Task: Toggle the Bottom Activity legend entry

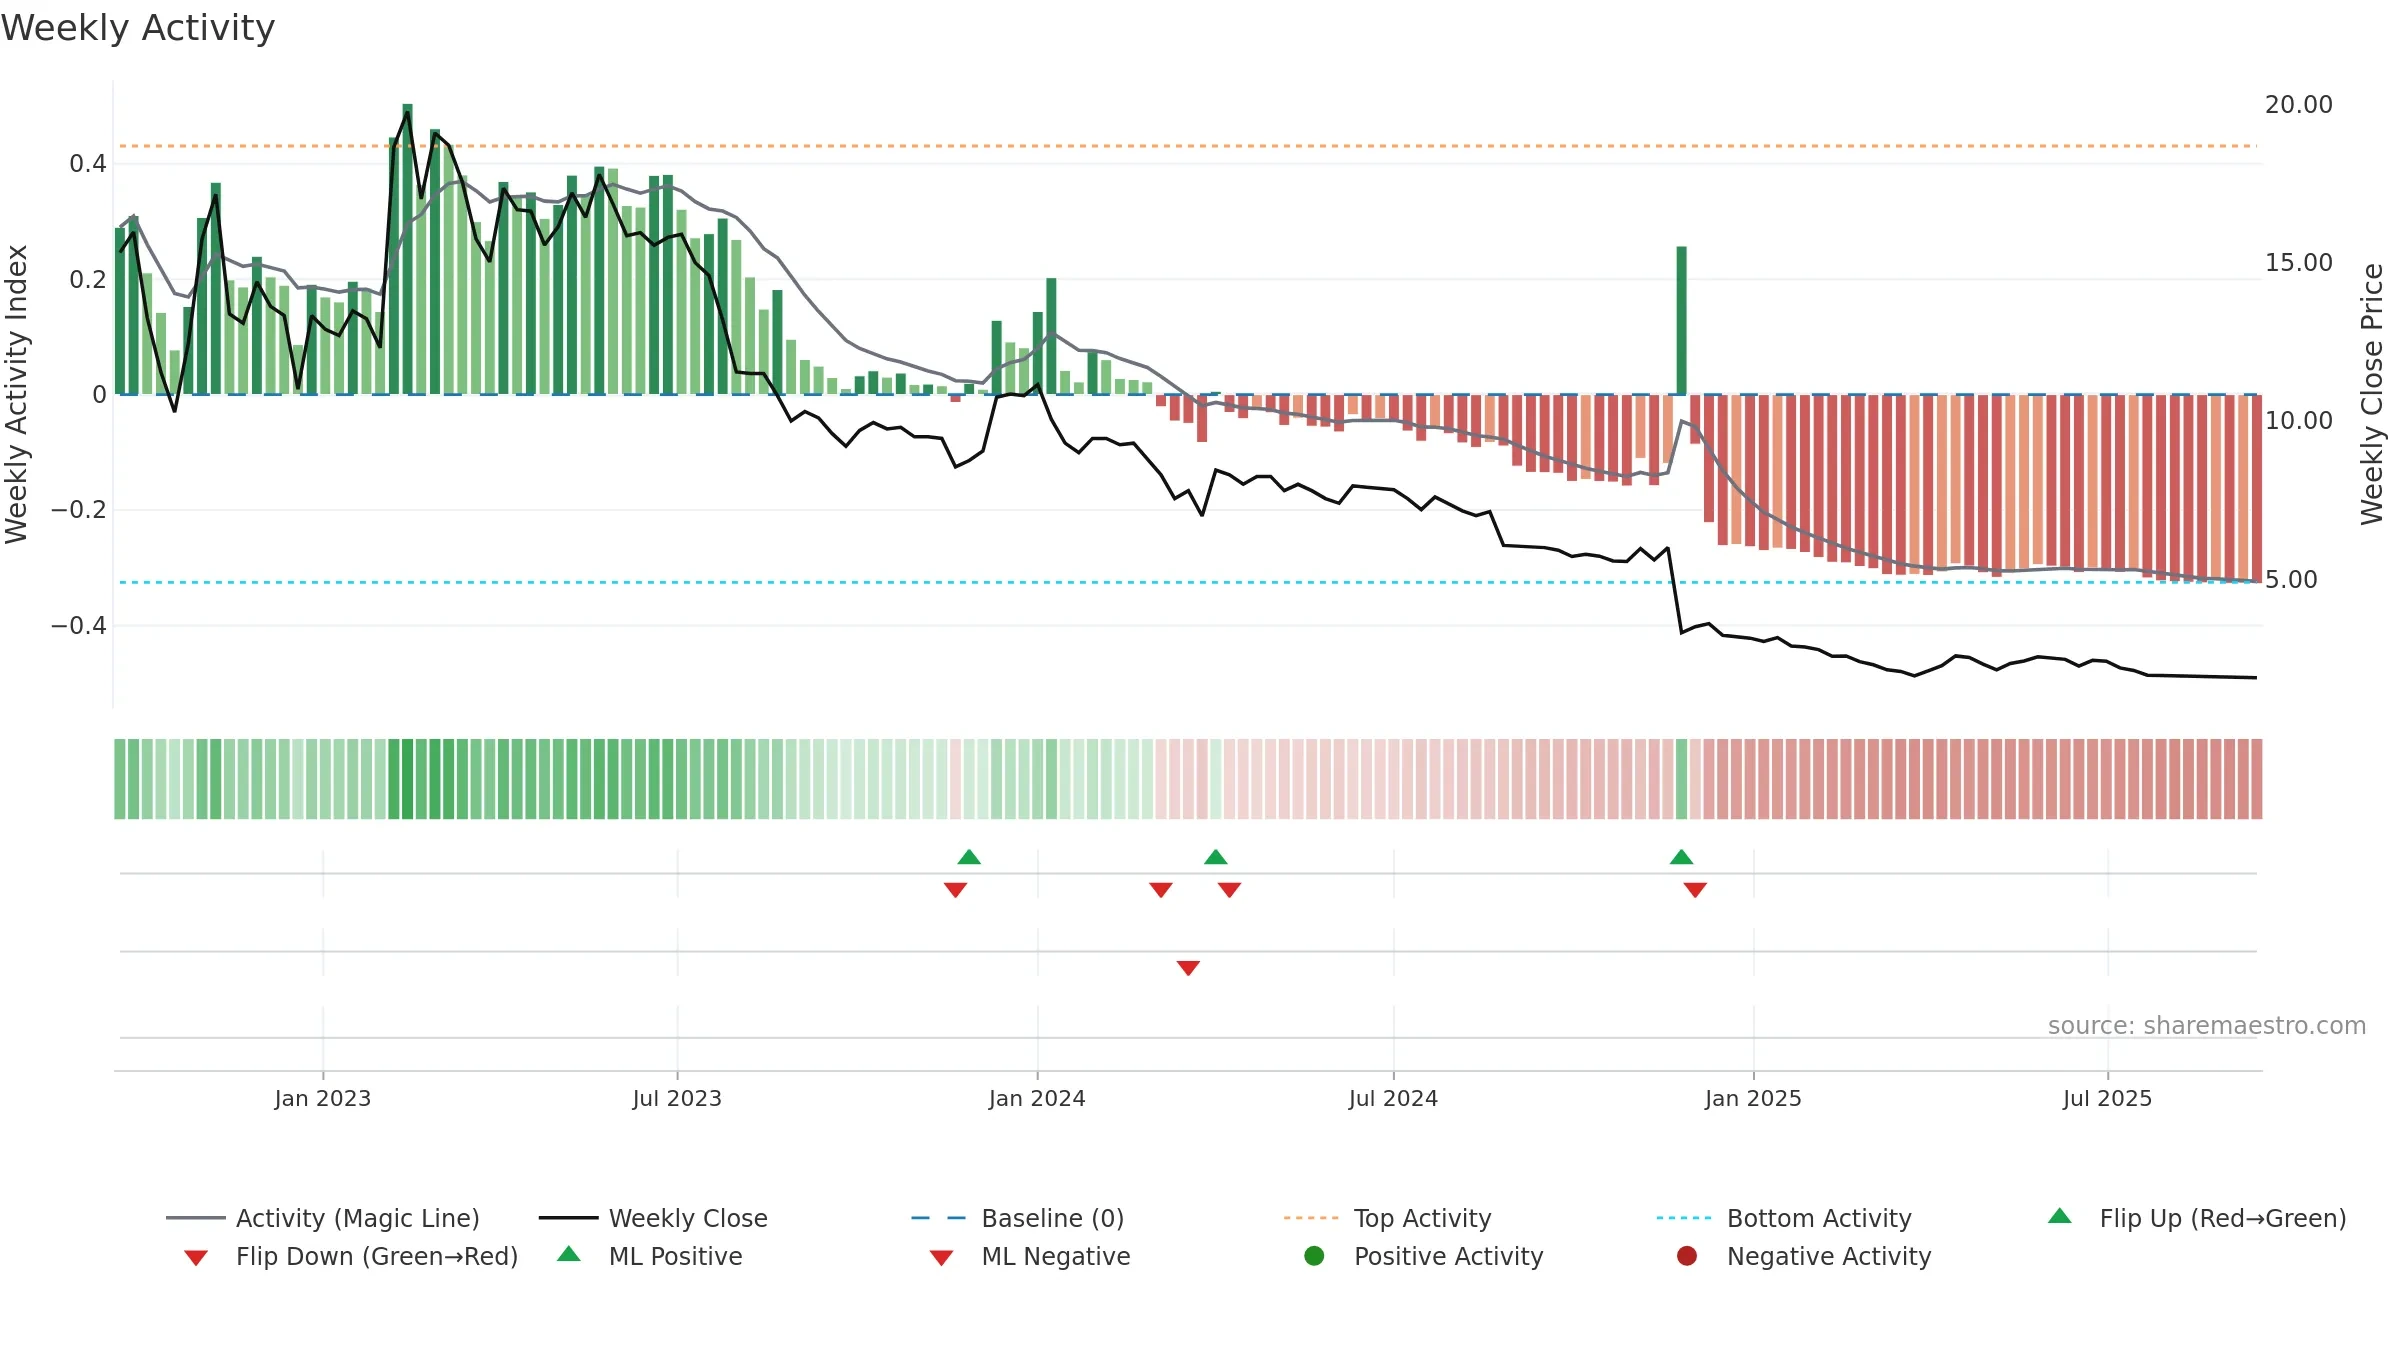Action: 1784,1218
